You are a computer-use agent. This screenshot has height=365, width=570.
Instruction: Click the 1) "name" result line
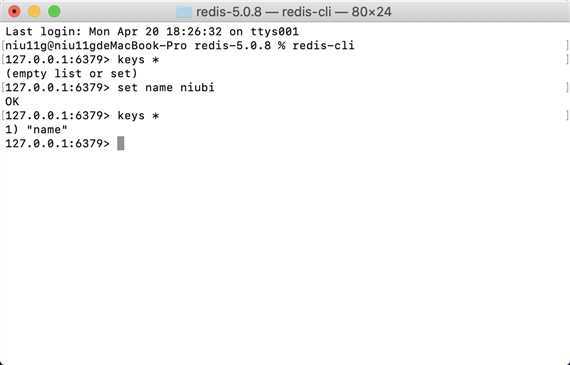[36, 129]
